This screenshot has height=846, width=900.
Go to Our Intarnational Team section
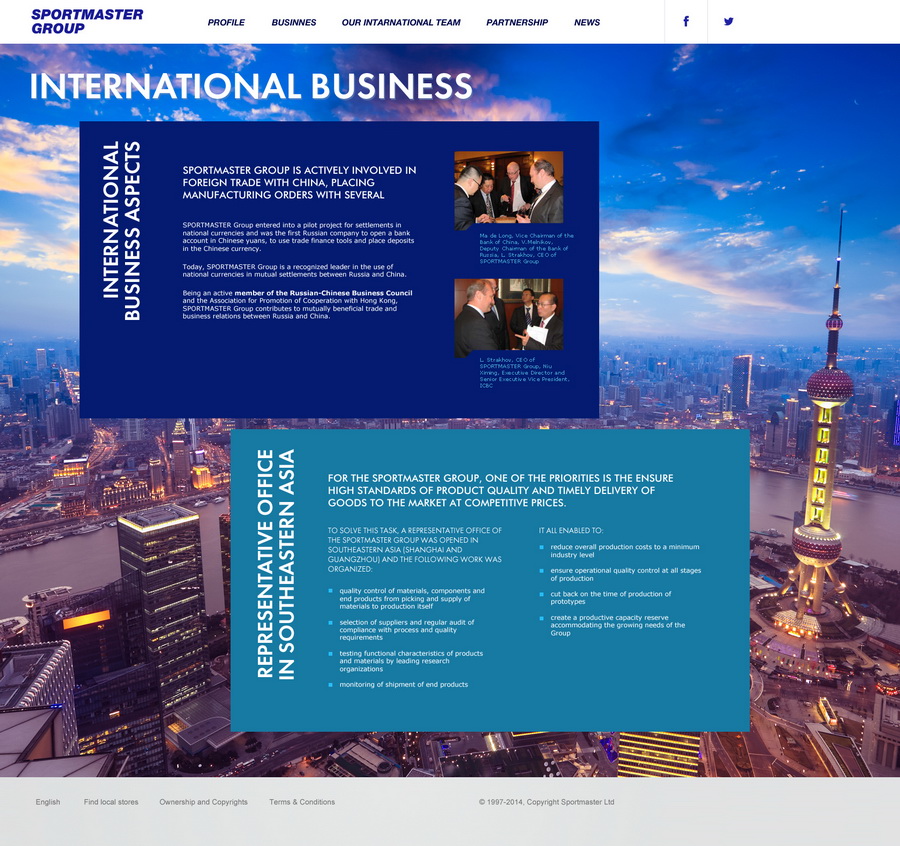(x=401, y=22)
